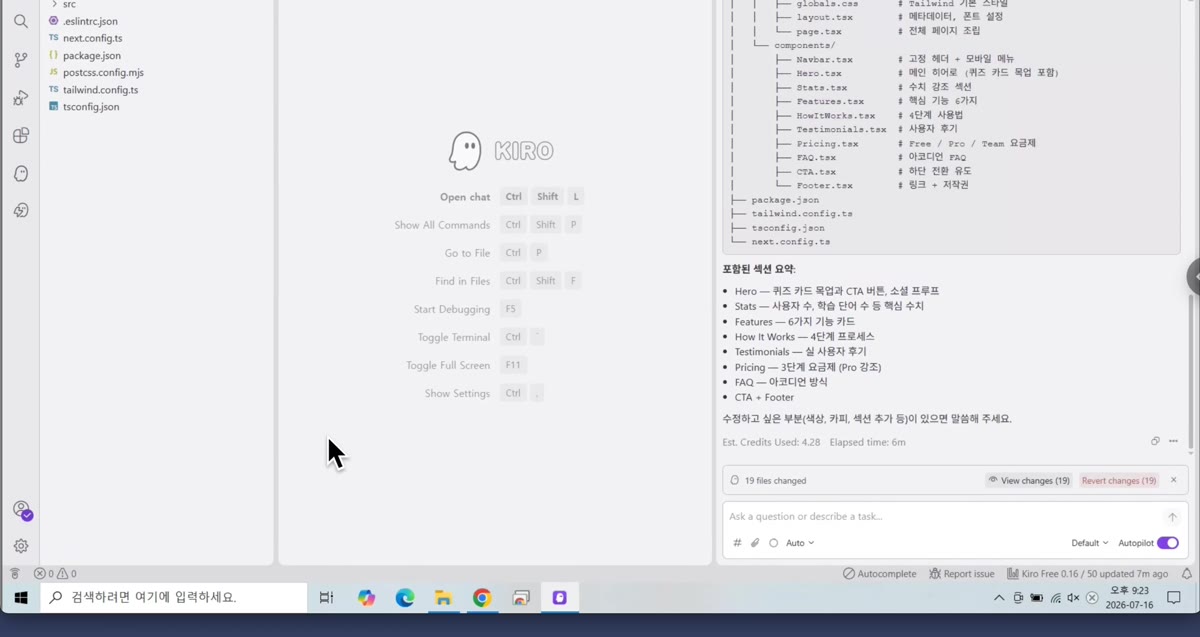Click the copy response icon
This screenshot has width=1200, height=637.
click(x=1155, y=441)
